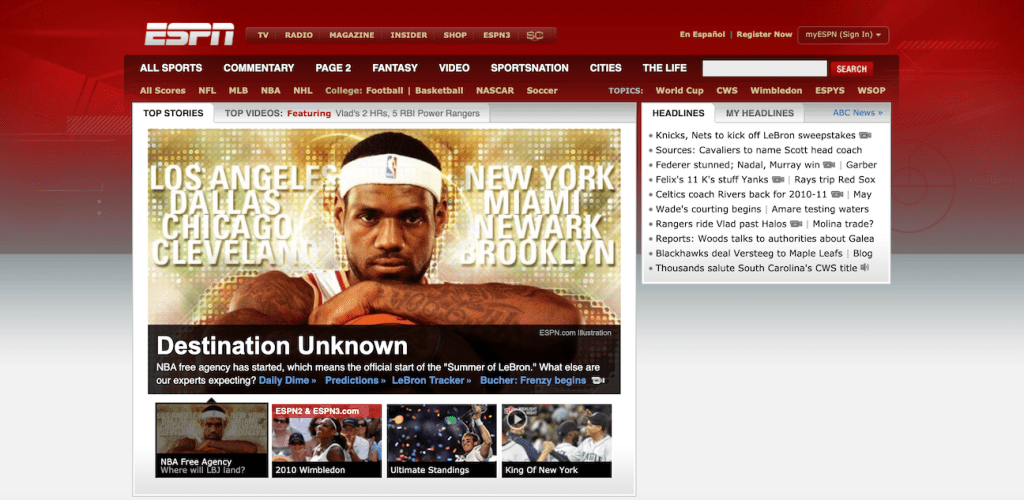Click video icon beside Federer stunned headline
This screenshot has width=1024, height=500.
[829, 165]
